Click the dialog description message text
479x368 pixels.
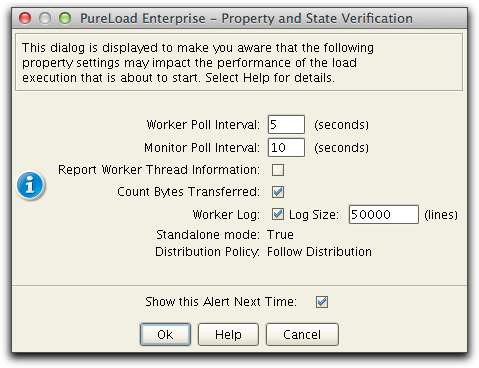[x=198, y=63]
